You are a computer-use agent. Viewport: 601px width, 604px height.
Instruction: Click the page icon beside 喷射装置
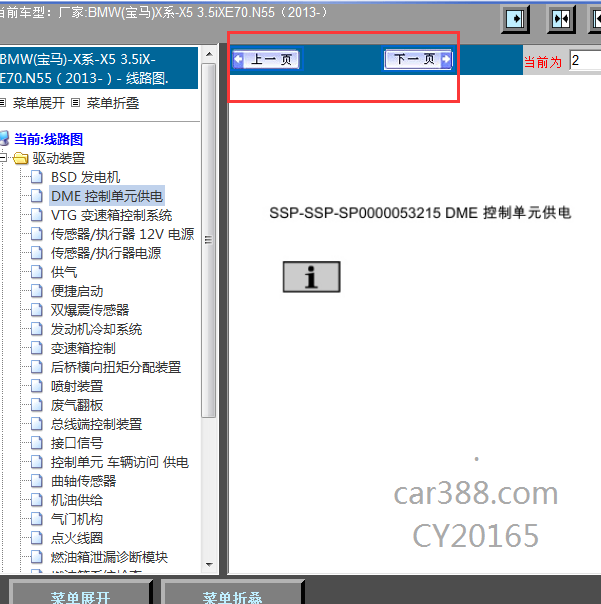pyautogui.click(x=37, y=386)
